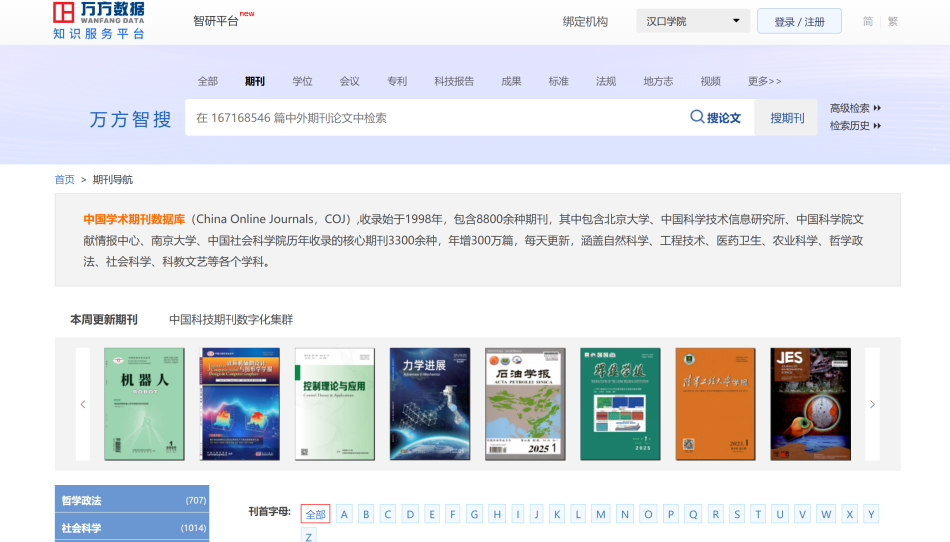Expand the 更多>> category menu
The height and width of the screenshot is (542, 950).
tap(764, 81)
